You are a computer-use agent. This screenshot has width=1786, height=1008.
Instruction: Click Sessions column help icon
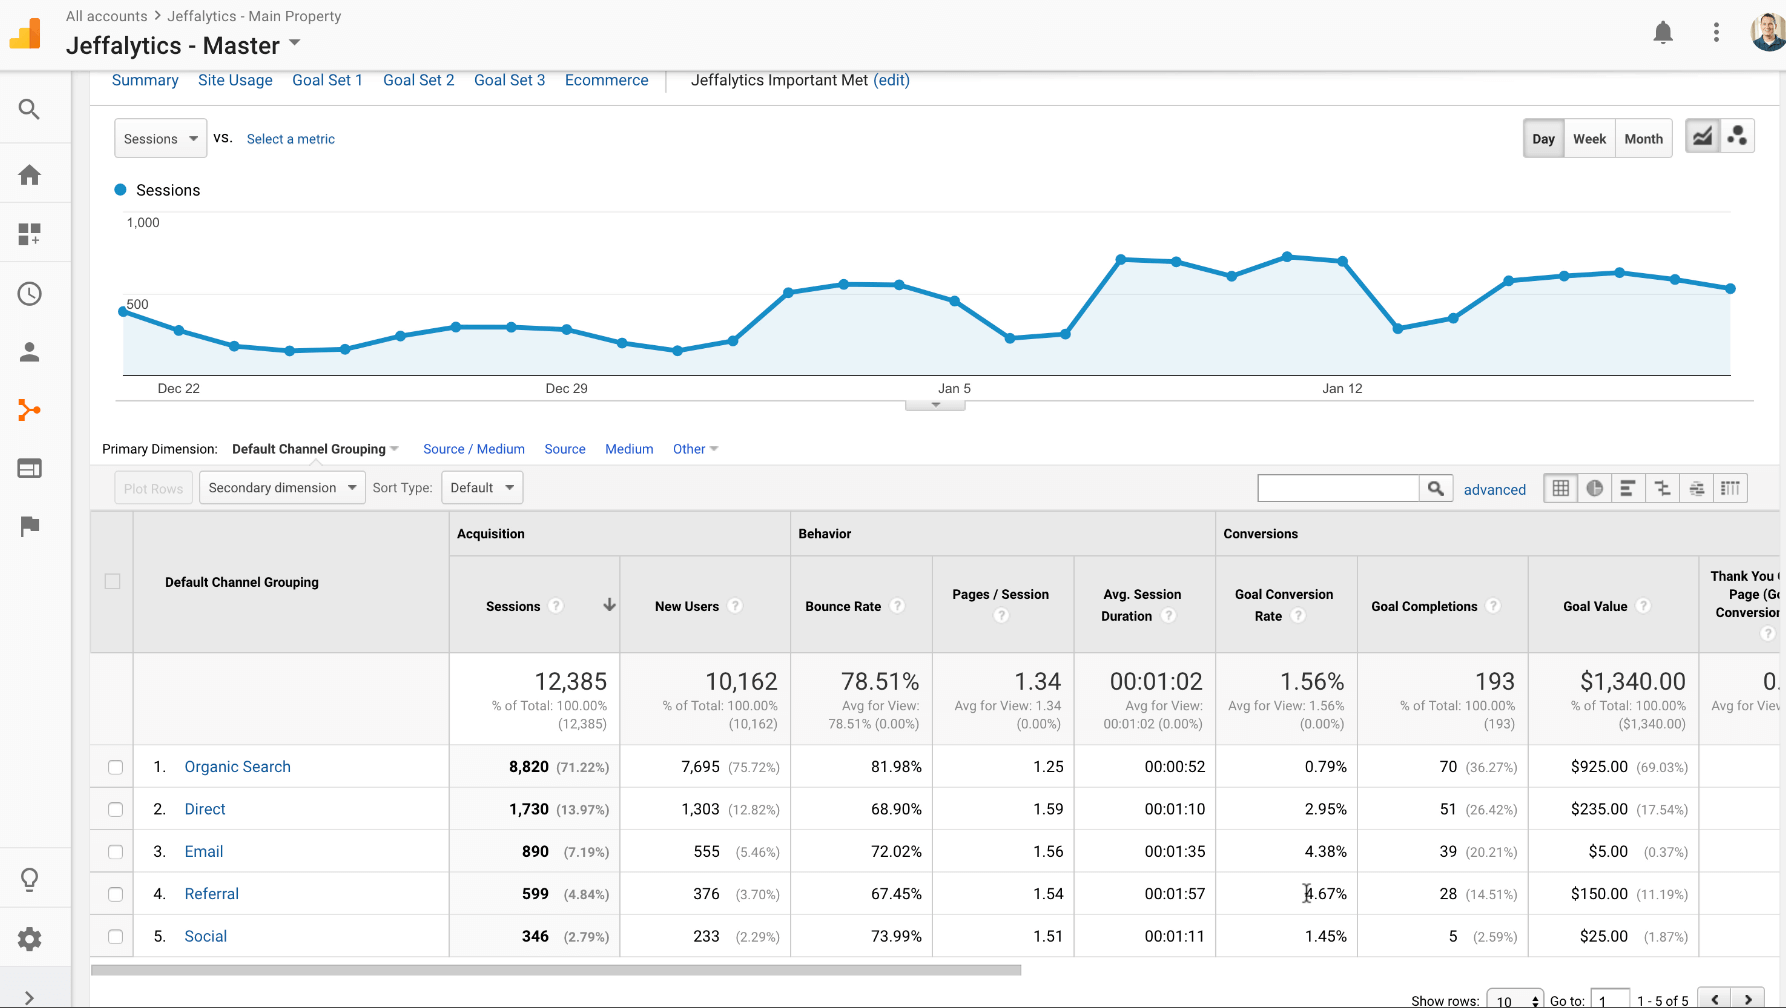(x=556, y=606)
